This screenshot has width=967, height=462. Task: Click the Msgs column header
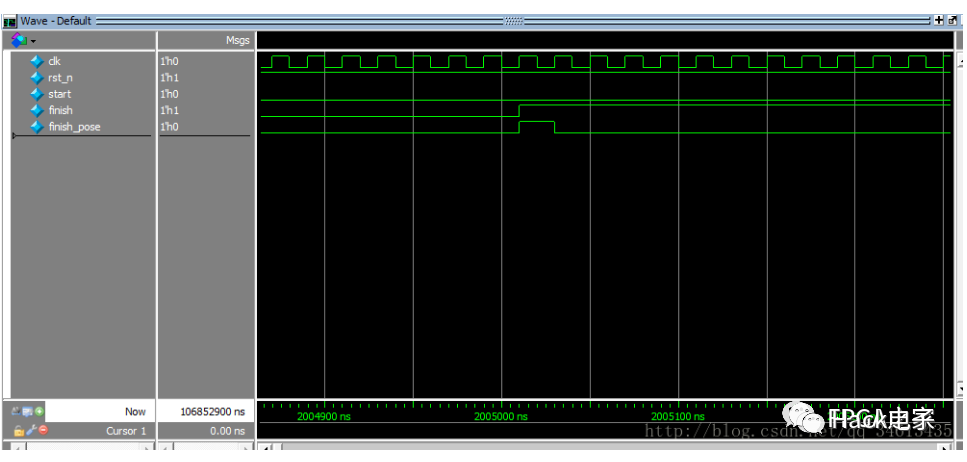click(x=237, y=40)
